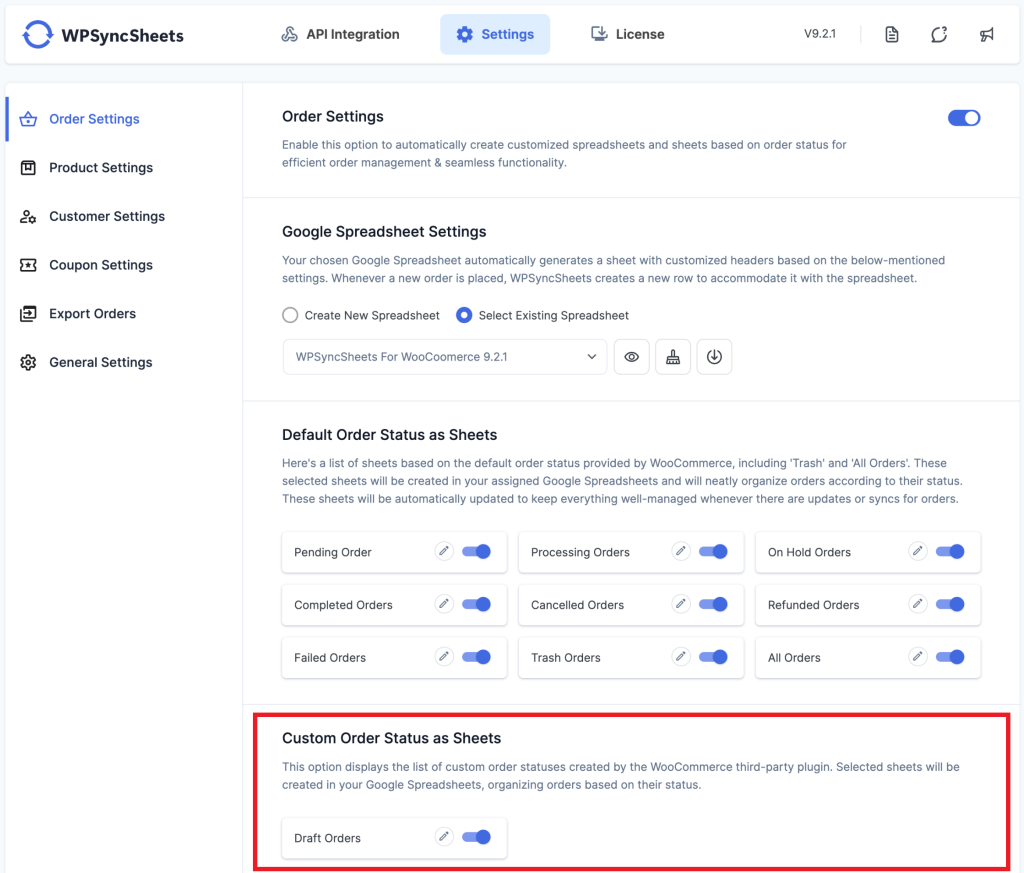Viewport: 1024px width, 873px height.
Task: Click the V9.2.1 version label
Action: click(820, 34)
